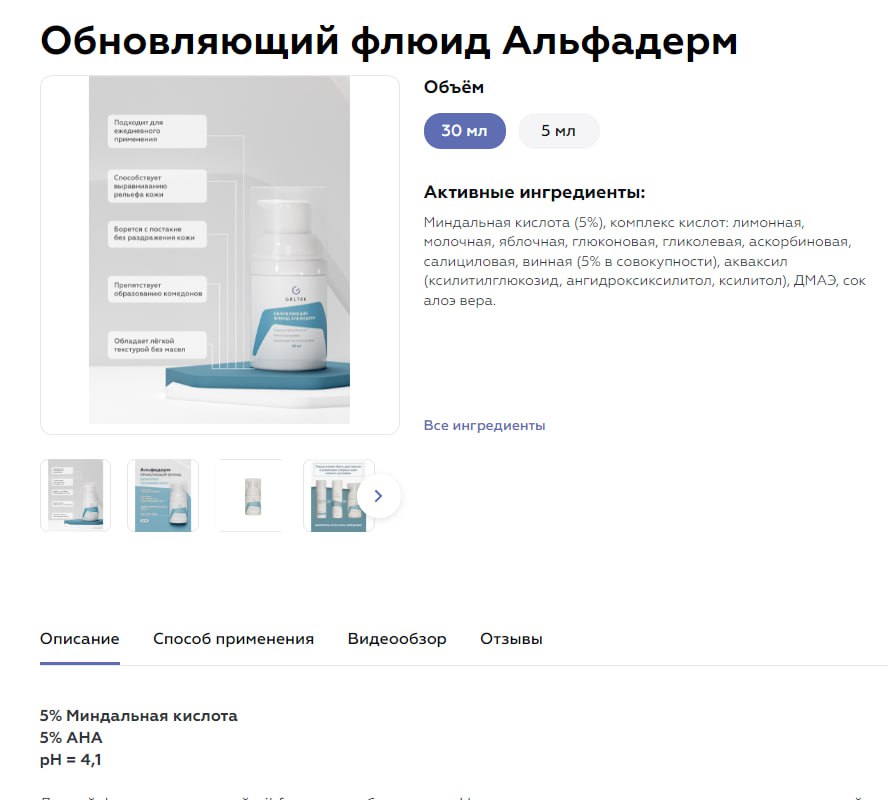Image resolution: width=888 pixels, height=800 pixels.
Task: Click the Обновляющий флюид Альфадерм heading
Action: [389, 41]
